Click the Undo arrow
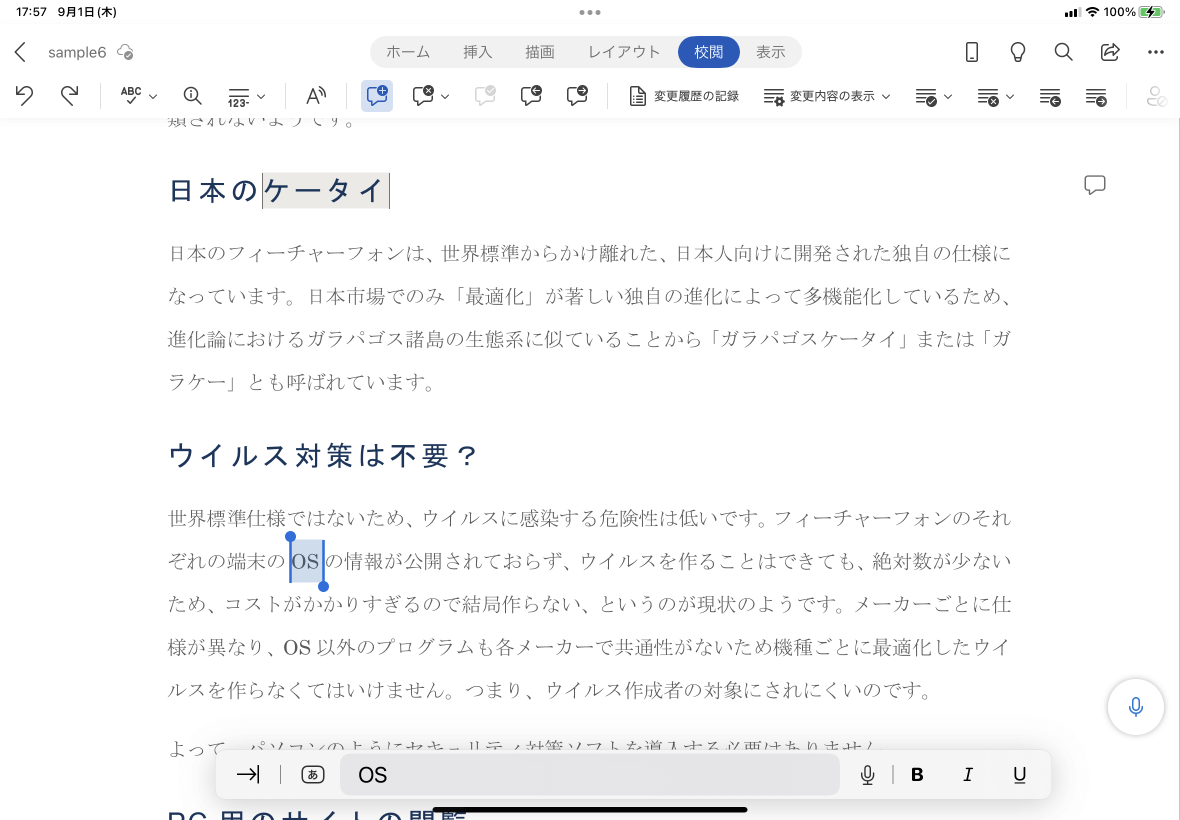The width and height of the screenshot is (1180, 820). pyautogui.click(x=24, y=95)
